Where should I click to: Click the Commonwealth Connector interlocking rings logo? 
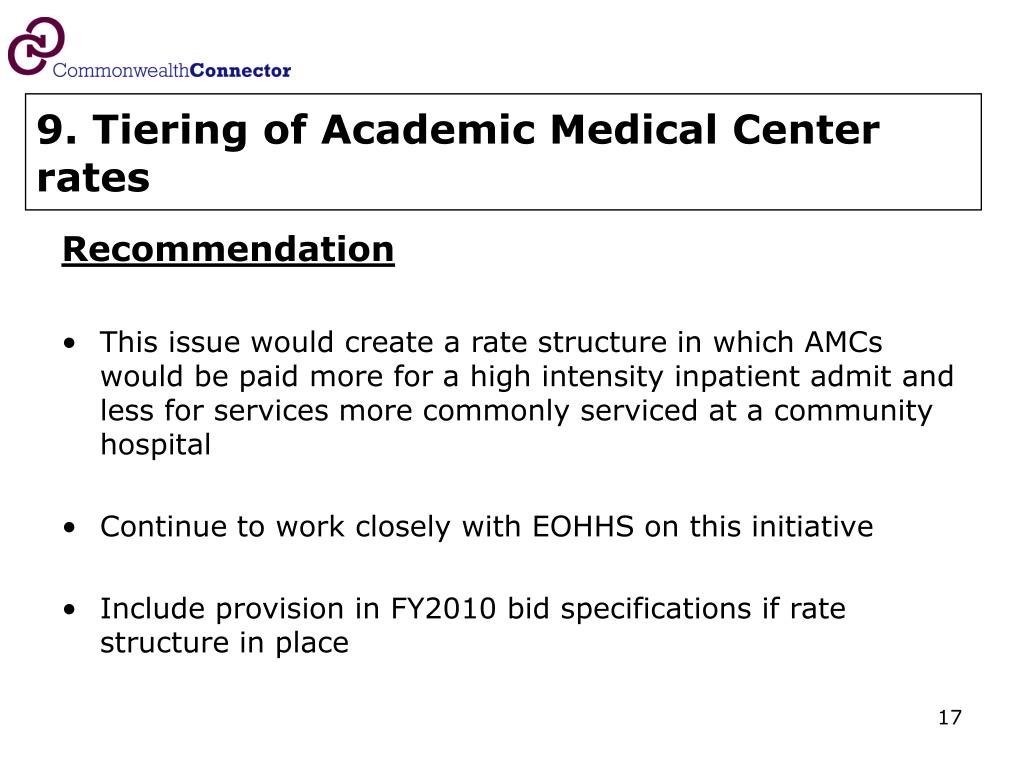pyautogui.click(x=36, y=46)
